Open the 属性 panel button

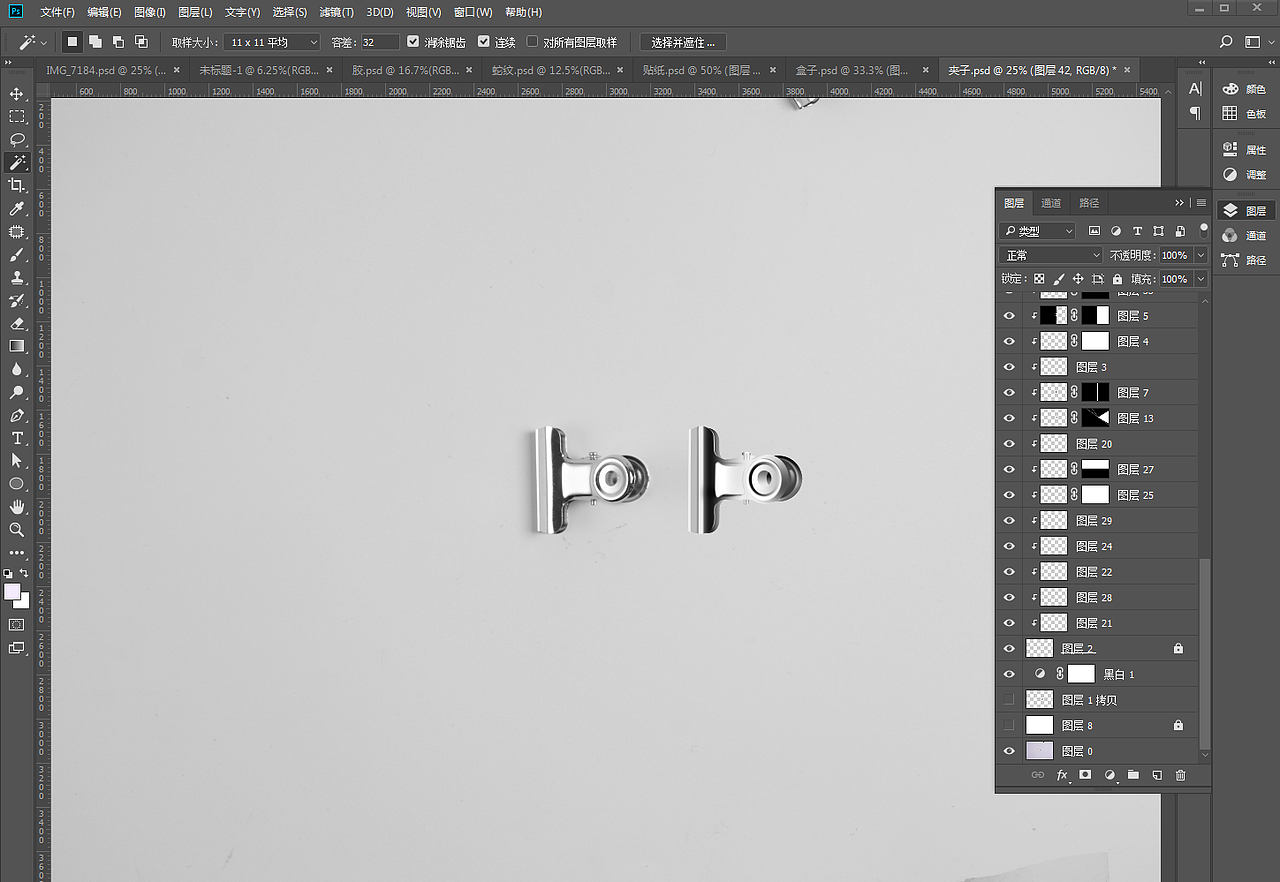click(1244, 150)
